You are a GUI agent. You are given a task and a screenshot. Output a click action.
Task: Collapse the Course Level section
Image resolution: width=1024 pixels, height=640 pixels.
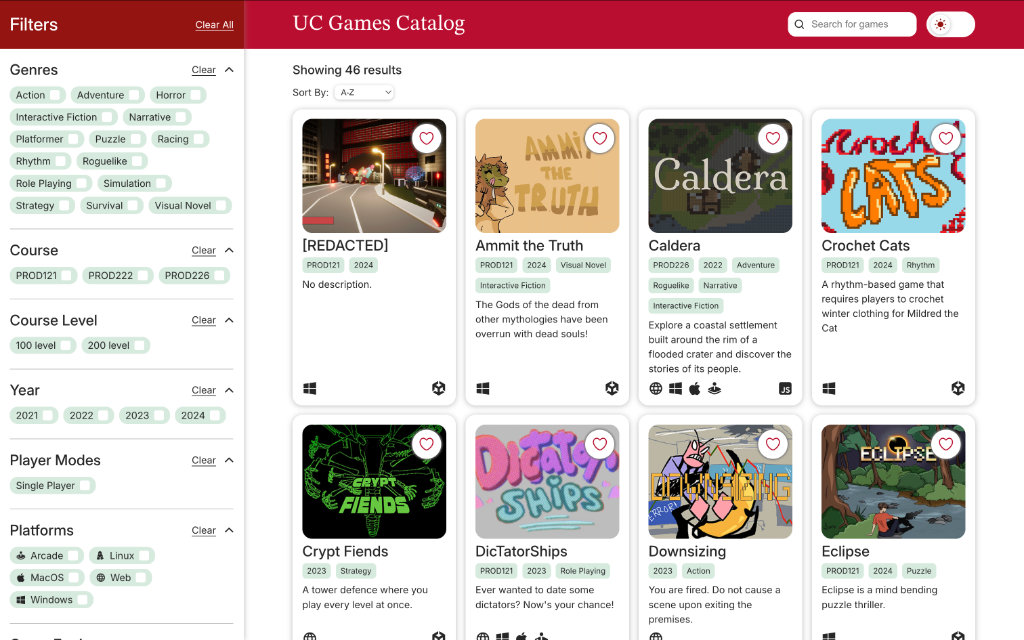click(229, 320)
